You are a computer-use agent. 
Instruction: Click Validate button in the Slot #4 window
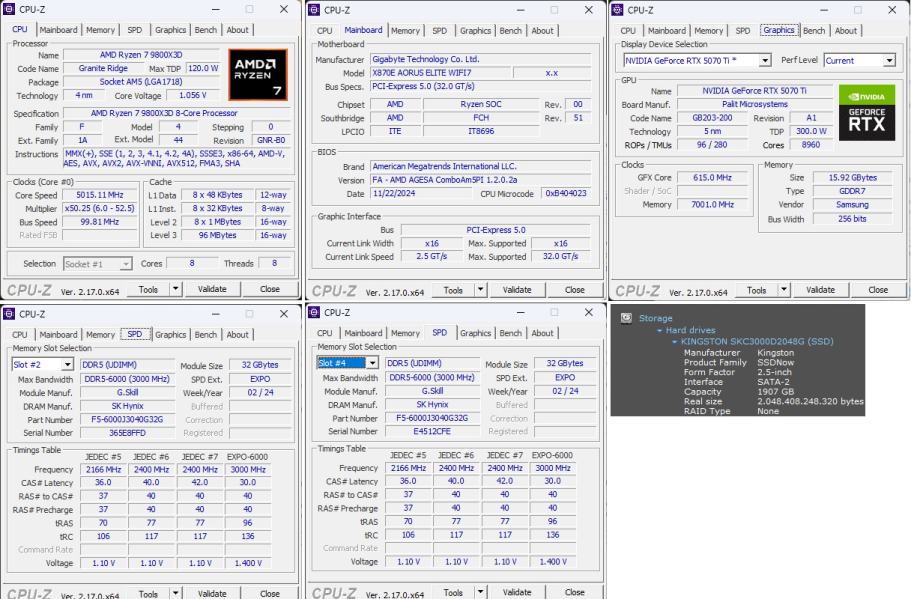tap(517, 592)
